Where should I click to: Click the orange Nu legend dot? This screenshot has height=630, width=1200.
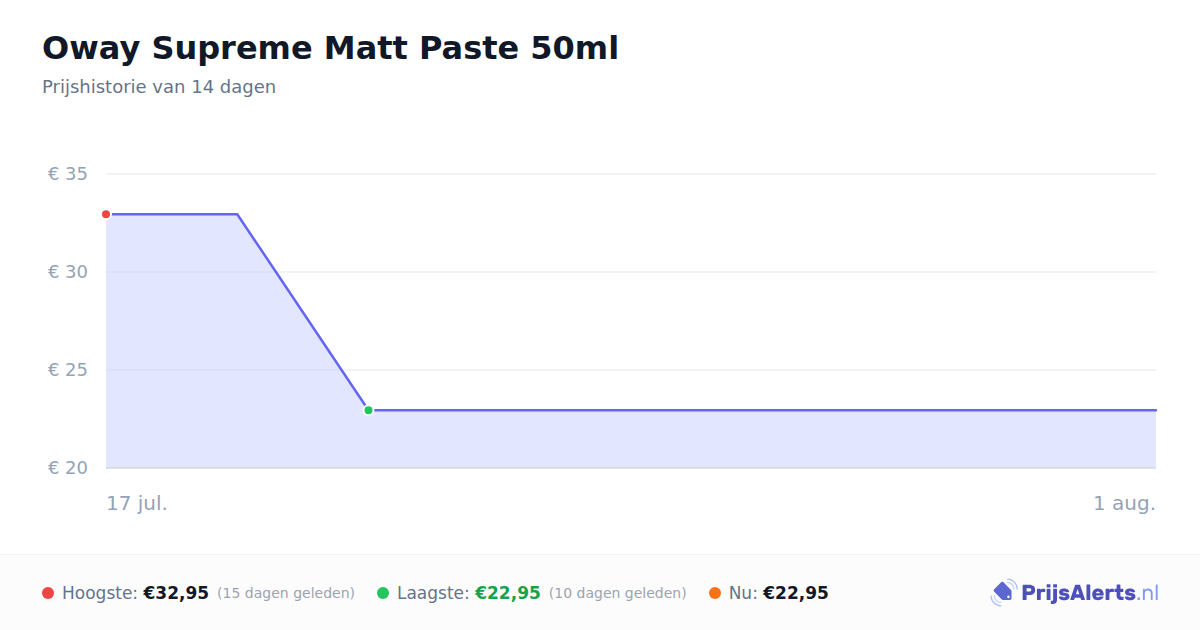[715, 593]
